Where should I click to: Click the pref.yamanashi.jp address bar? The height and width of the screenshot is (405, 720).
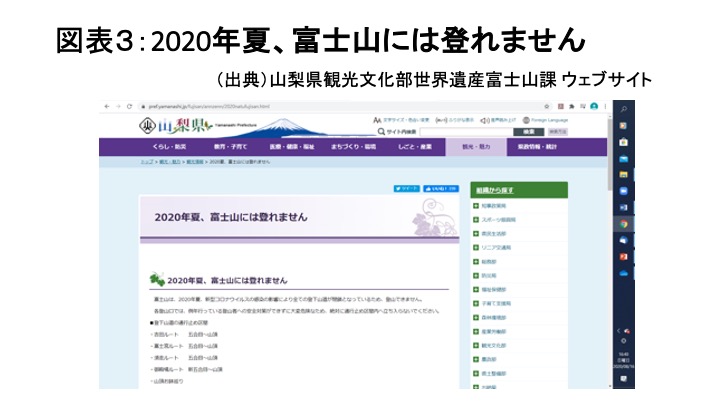click(x=340, y=106)
